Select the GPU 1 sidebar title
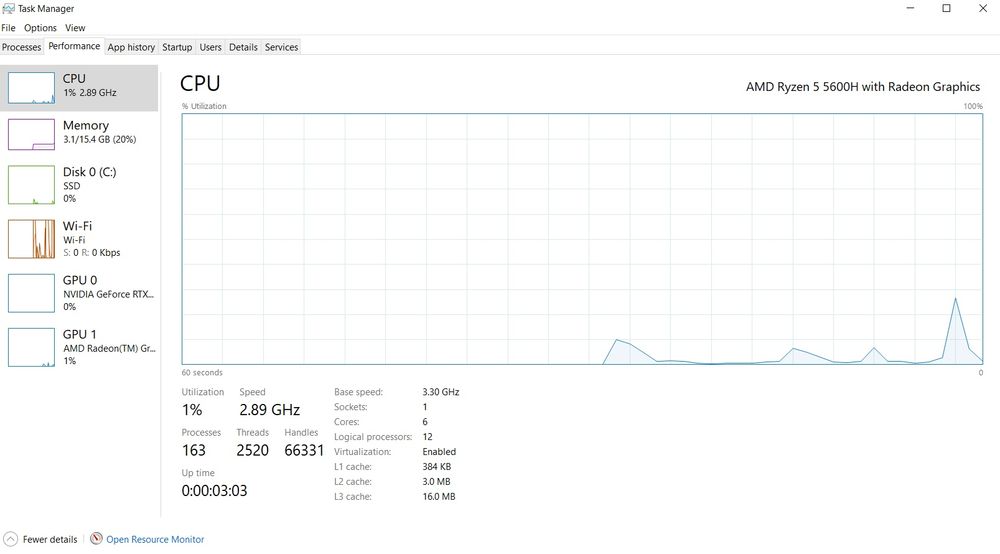1000x554 pixels. pos(80,335)
